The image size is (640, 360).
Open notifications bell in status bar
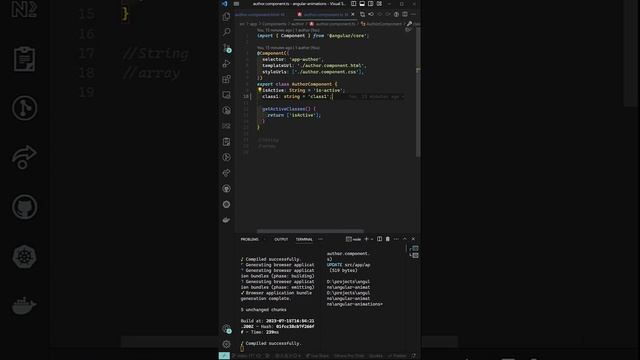click(x=414, y=356)
